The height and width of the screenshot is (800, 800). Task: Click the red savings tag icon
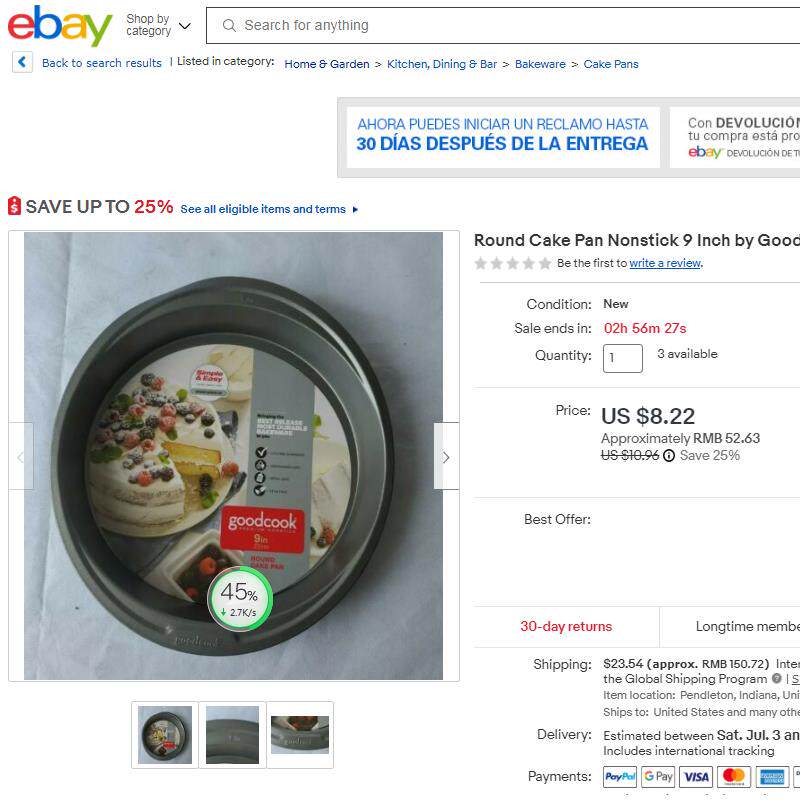coord(14,206)
